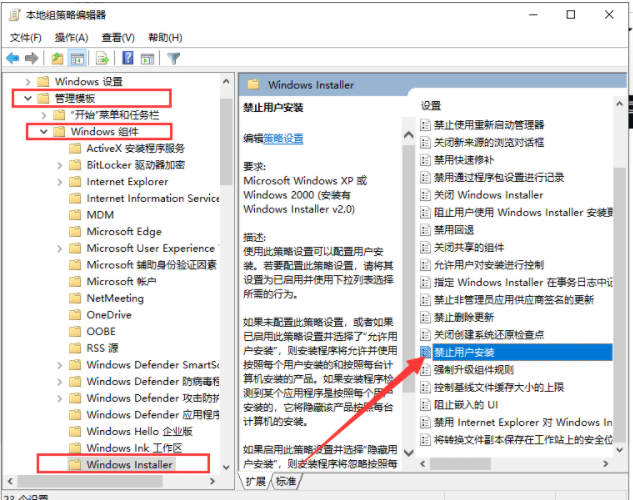The height and width of the screenshot is (500, 633).
Task: Expand the "开始"菜单和任务栏 node
Action: 44,115
